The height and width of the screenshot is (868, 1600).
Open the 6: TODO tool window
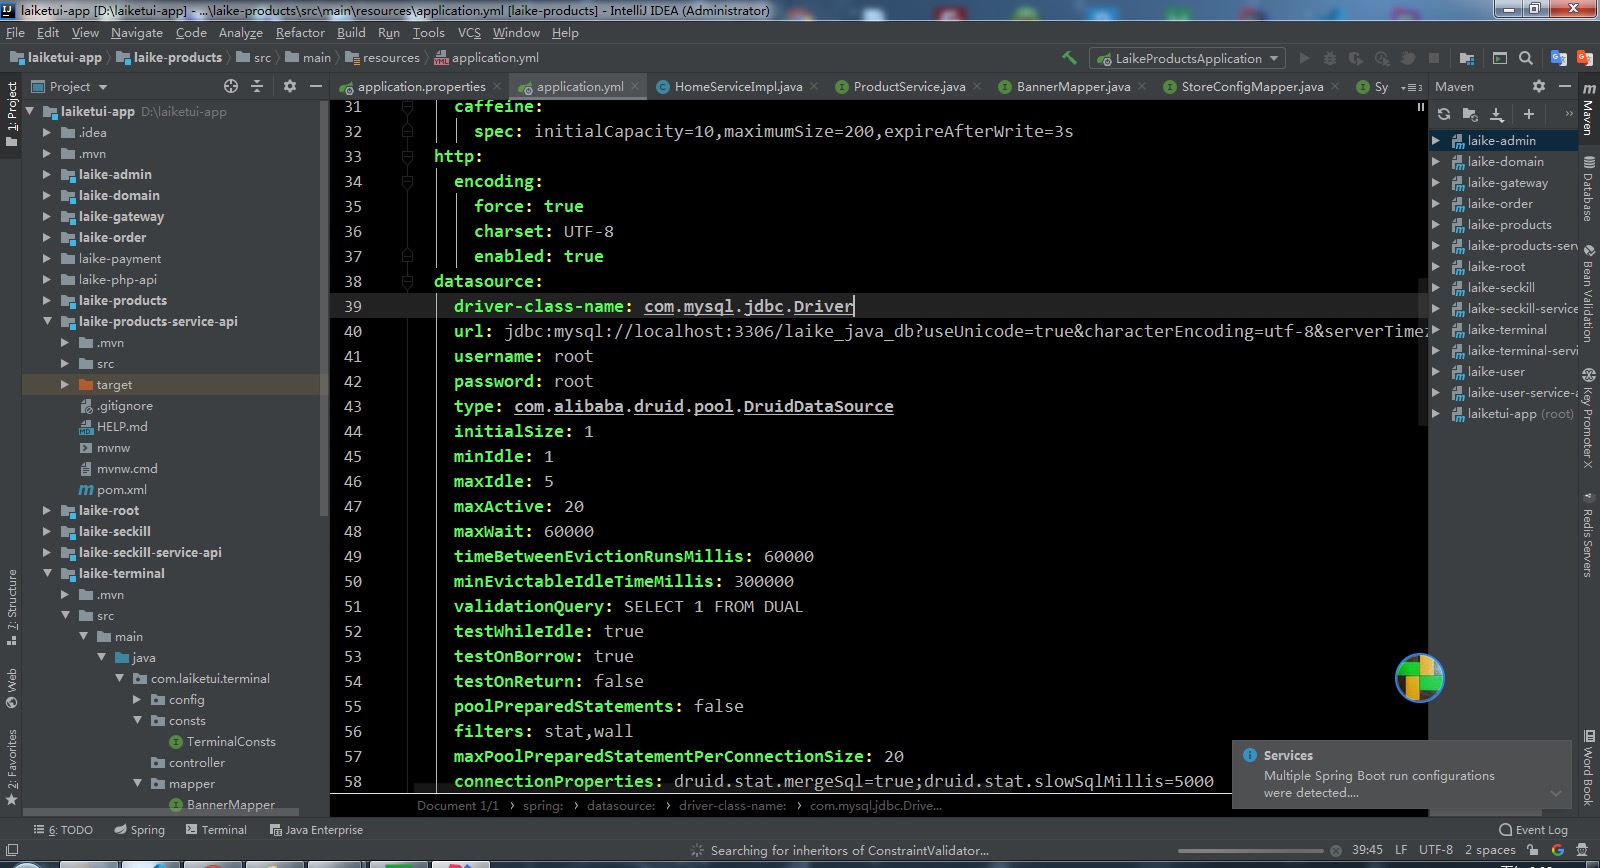[63, 830]
